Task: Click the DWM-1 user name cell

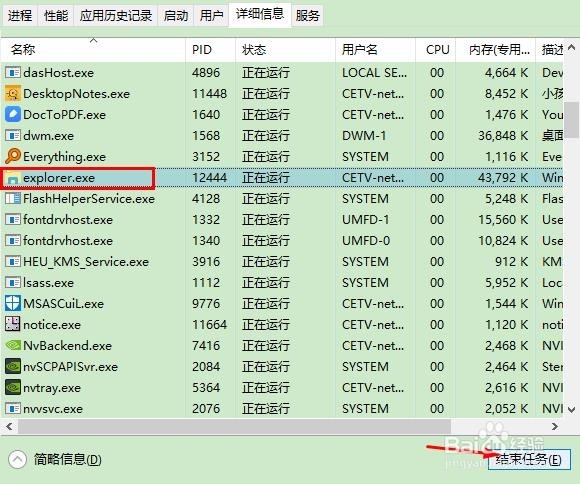Action: [x=364, y=136]
